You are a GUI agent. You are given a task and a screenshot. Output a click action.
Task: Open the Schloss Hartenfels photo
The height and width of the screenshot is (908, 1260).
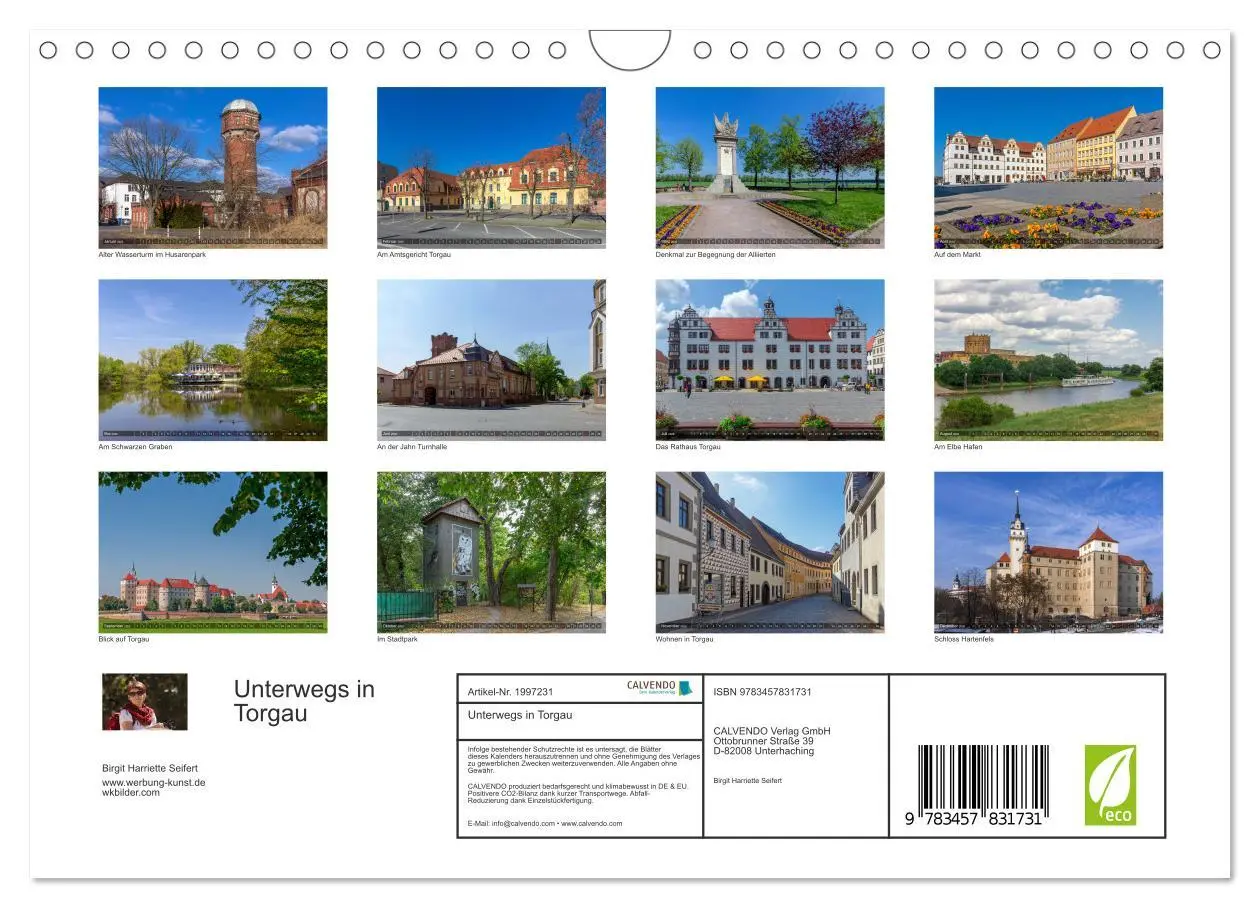pyautogui.click(x=1048, y=552)
